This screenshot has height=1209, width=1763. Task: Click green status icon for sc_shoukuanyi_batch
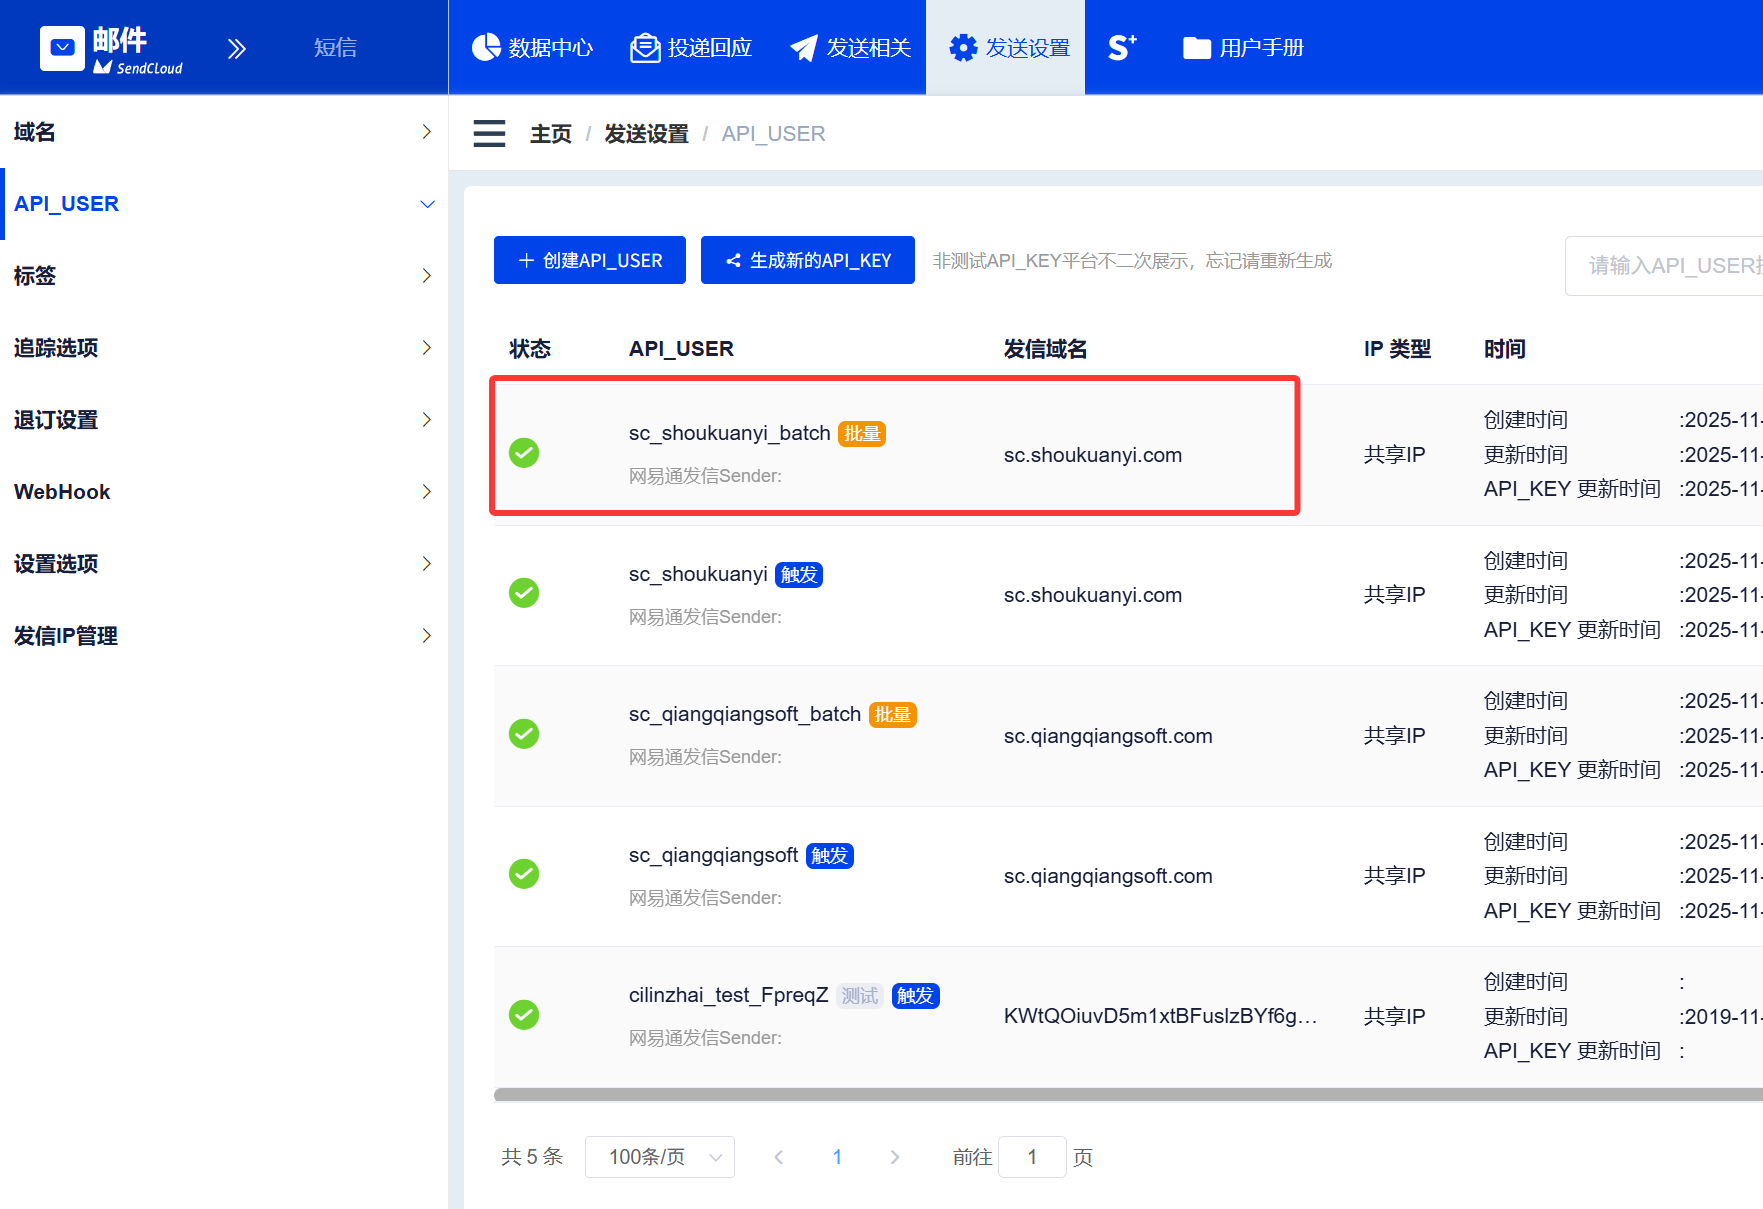point(524,453)
